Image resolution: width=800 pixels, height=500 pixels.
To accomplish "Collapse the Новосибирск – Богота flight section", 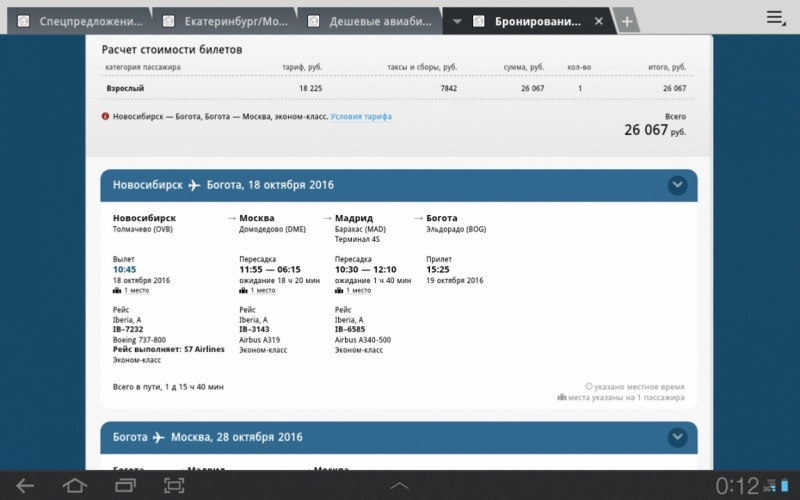I will pos(678,185).
